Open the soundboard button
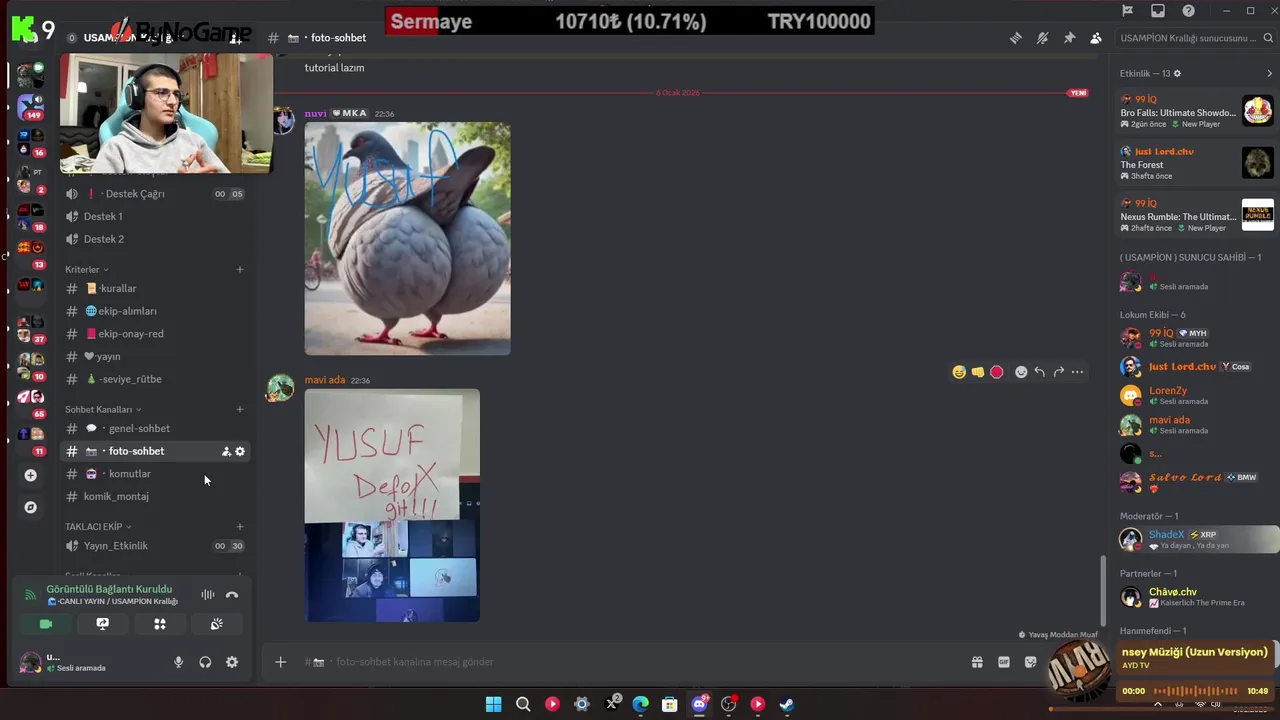This screenshot has height=720, width=1280. tap(216, 624)
